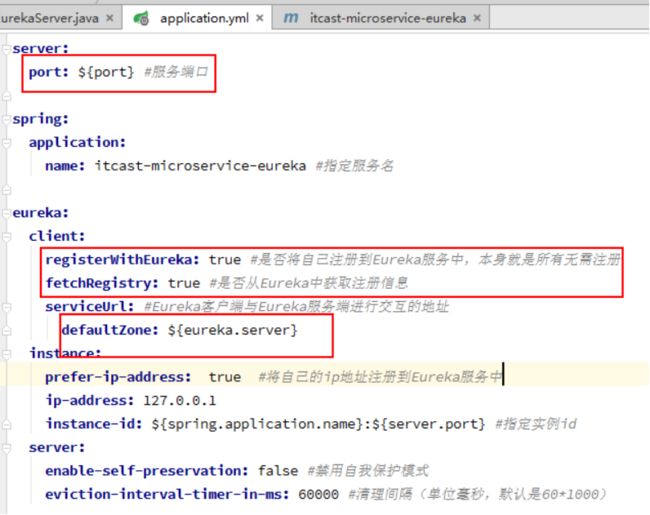Click the 'prefer-ip-address' key
Image resolution: width=650 pixels, height=515 pixels.
tap(114, 377)
